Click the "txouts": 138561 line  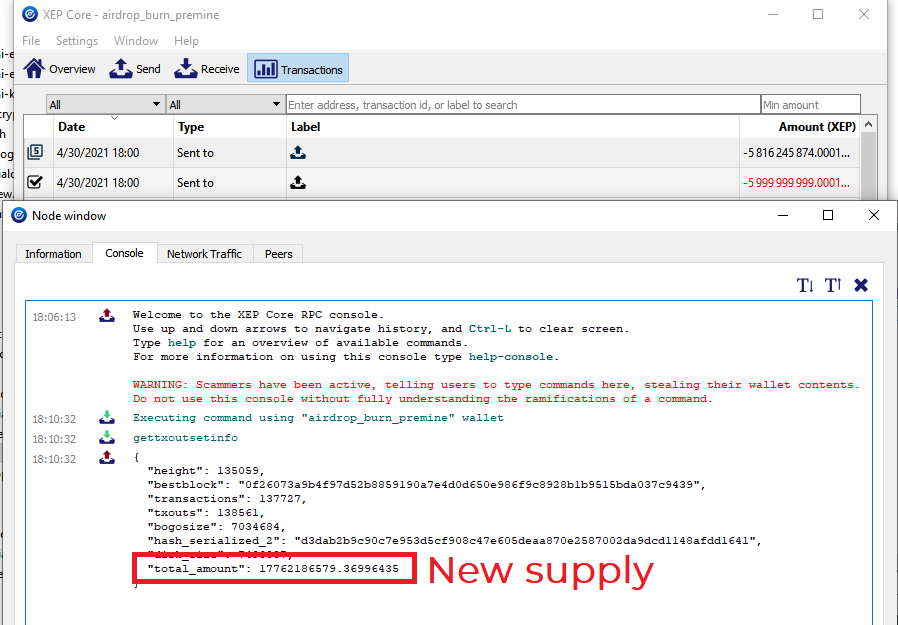coord(206,513)
